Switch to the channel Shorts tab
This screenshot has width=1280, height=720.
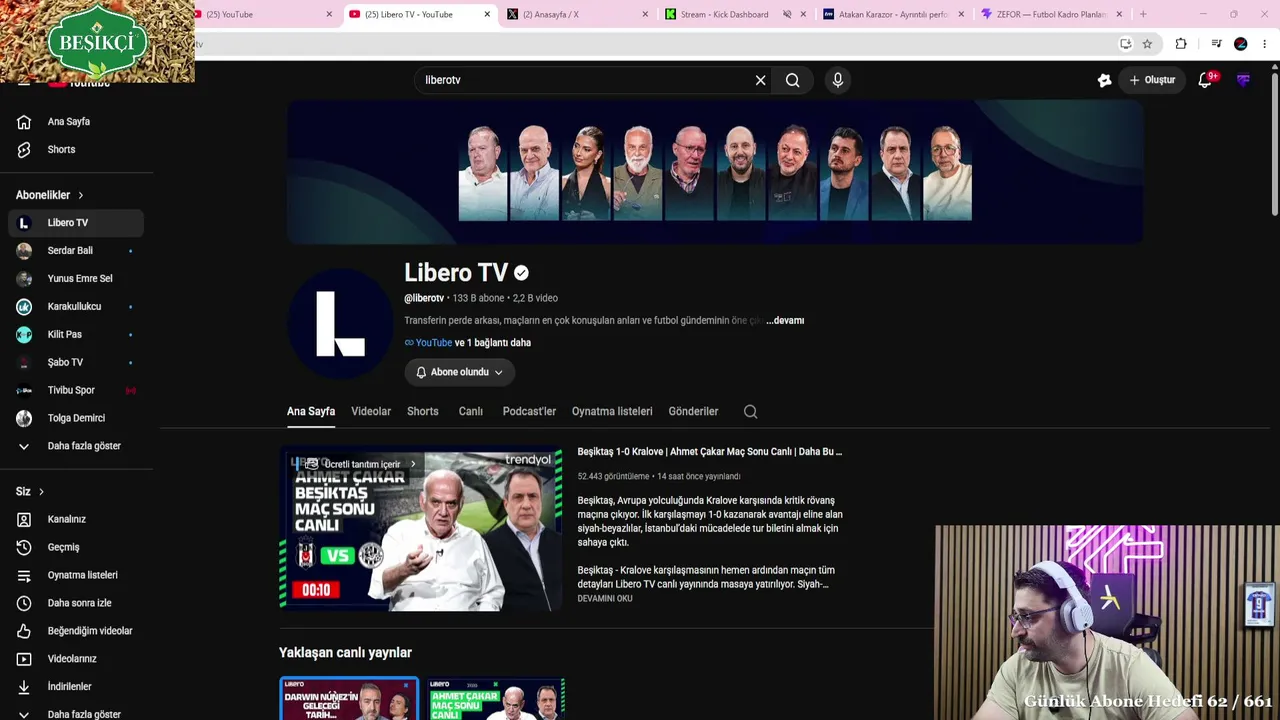423,412
